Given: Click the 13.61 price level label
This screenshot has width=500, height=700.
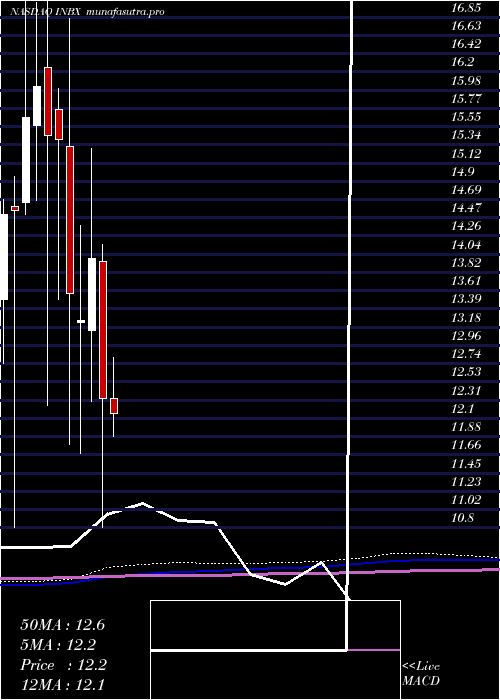Looking at the screenshot, I should [x=466, y=281].
